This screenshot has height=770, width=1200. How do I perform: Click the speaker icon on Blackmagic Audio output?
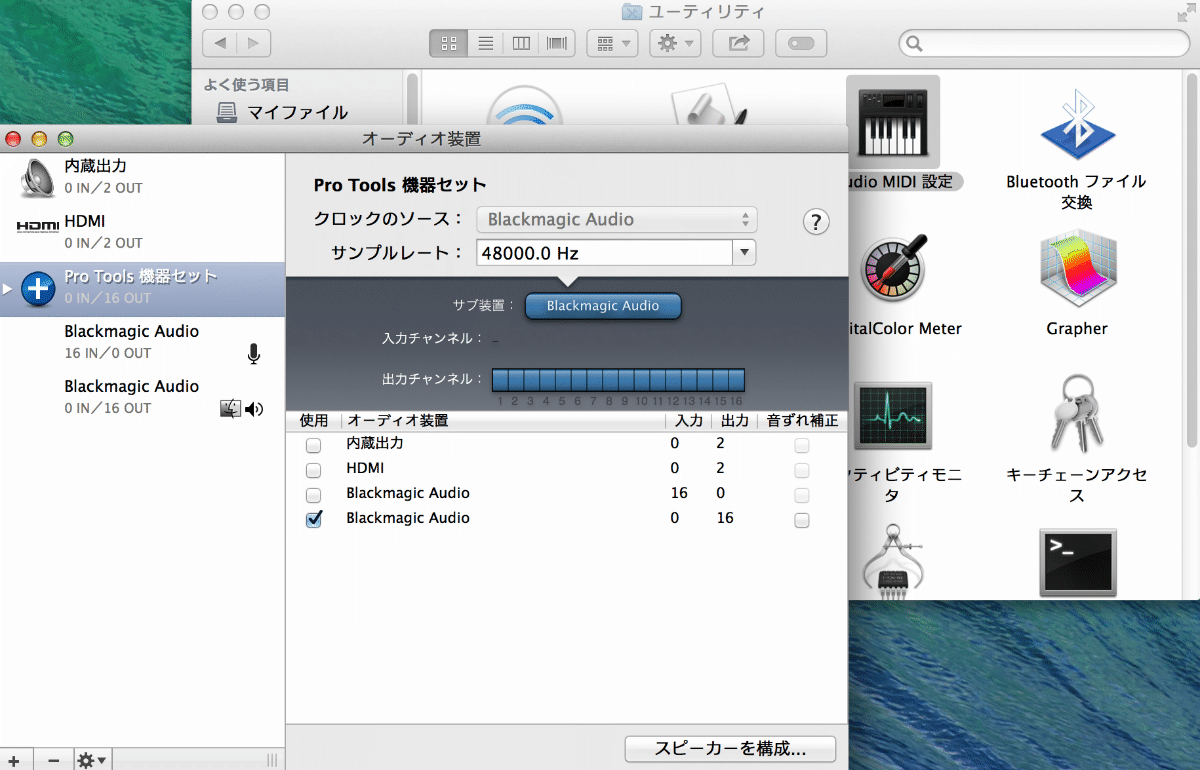254,408
